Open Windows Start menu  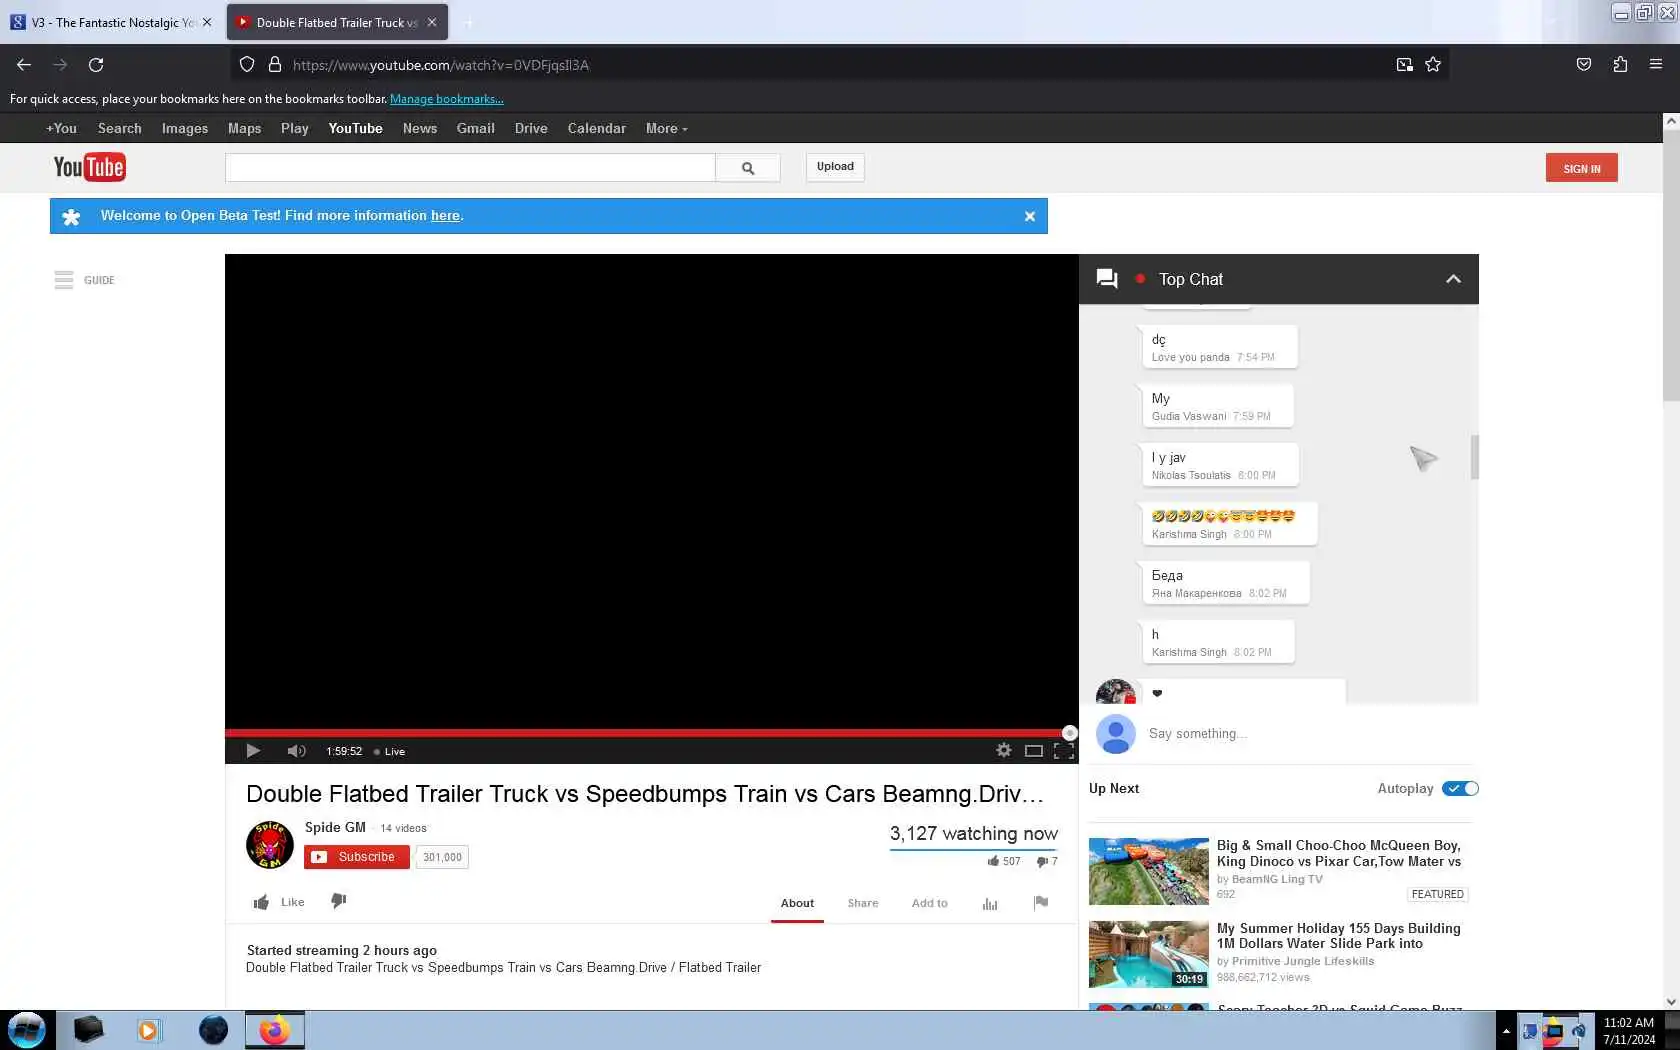click(27, 1030)
